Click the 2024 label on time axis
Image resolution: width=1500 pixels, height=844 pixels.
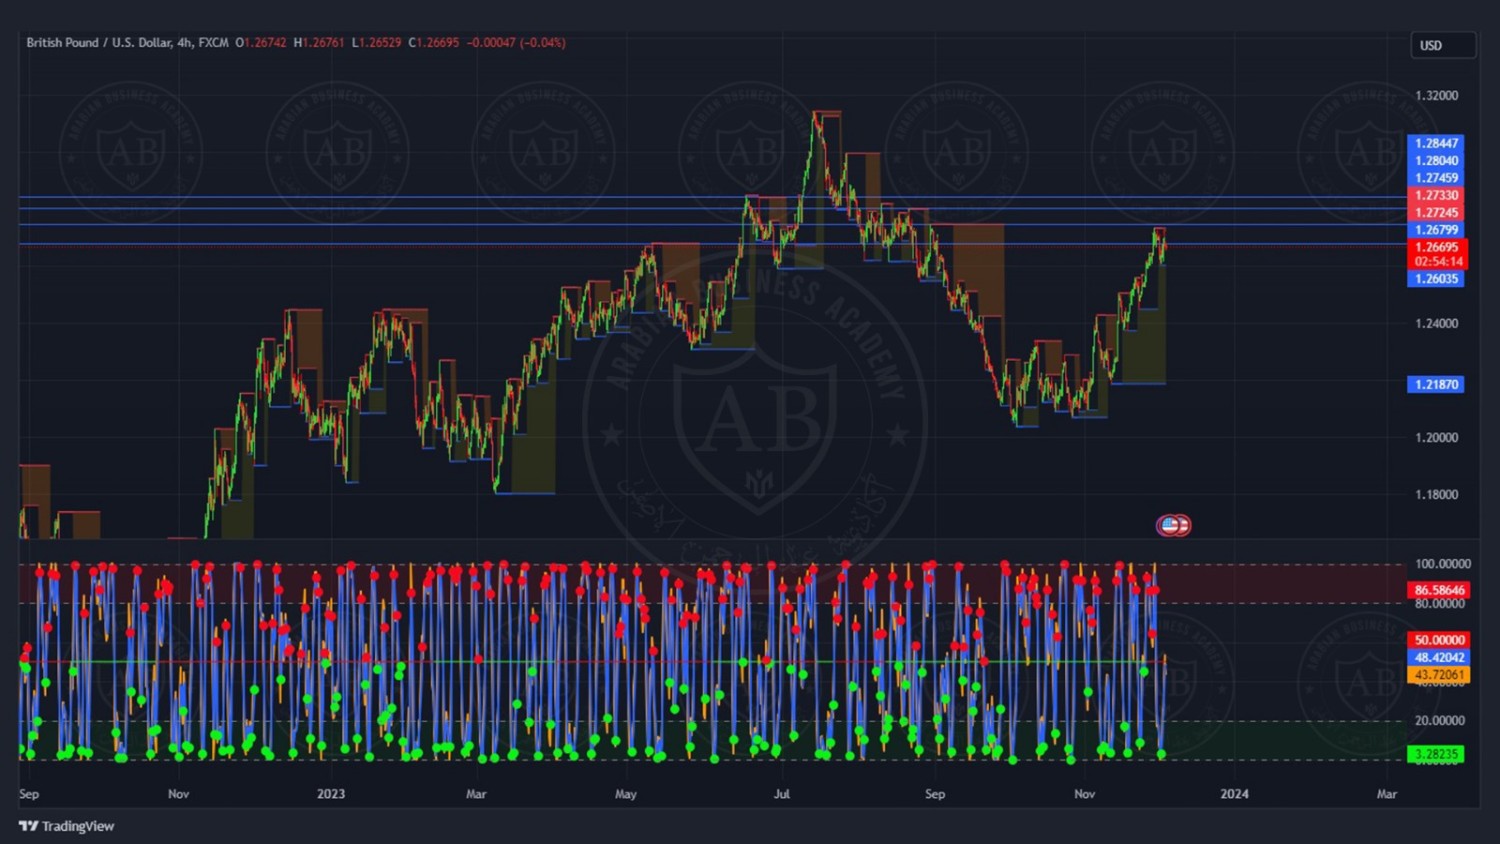(1234, 794)
